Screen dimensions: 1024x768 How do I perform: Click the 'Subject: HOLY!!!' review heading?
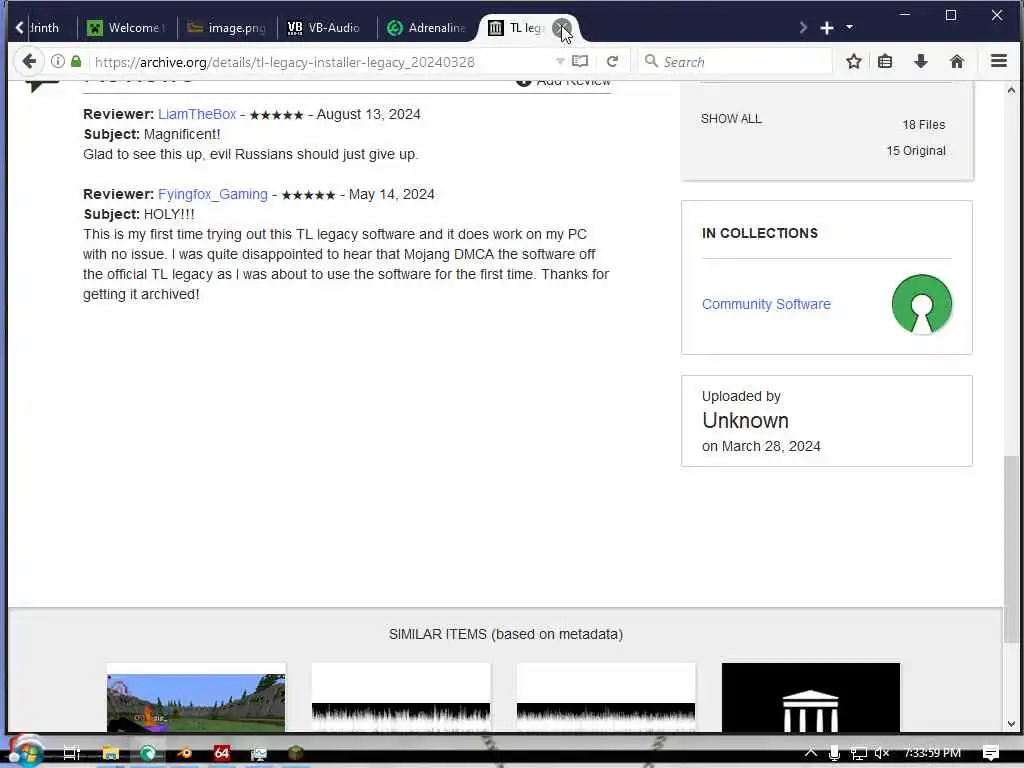pos(138,214)
